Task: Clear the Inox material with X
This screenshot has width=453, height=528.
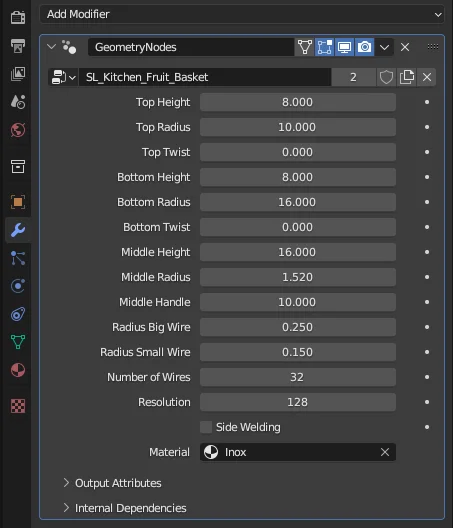Action: click(x=385, y=452)
